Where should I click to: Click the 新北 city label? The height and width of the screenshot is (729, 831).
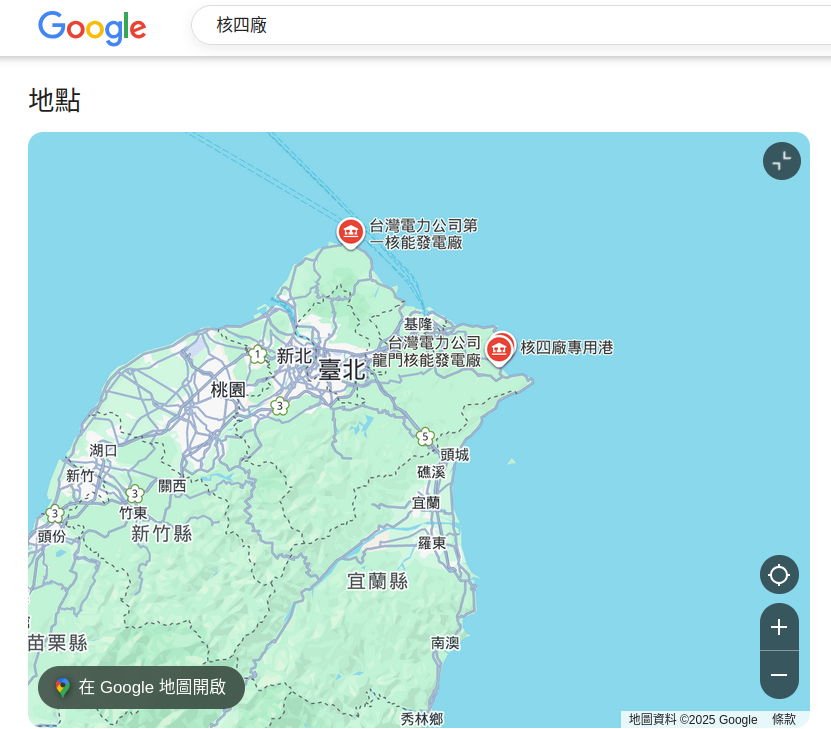click(x=294, y=356)
